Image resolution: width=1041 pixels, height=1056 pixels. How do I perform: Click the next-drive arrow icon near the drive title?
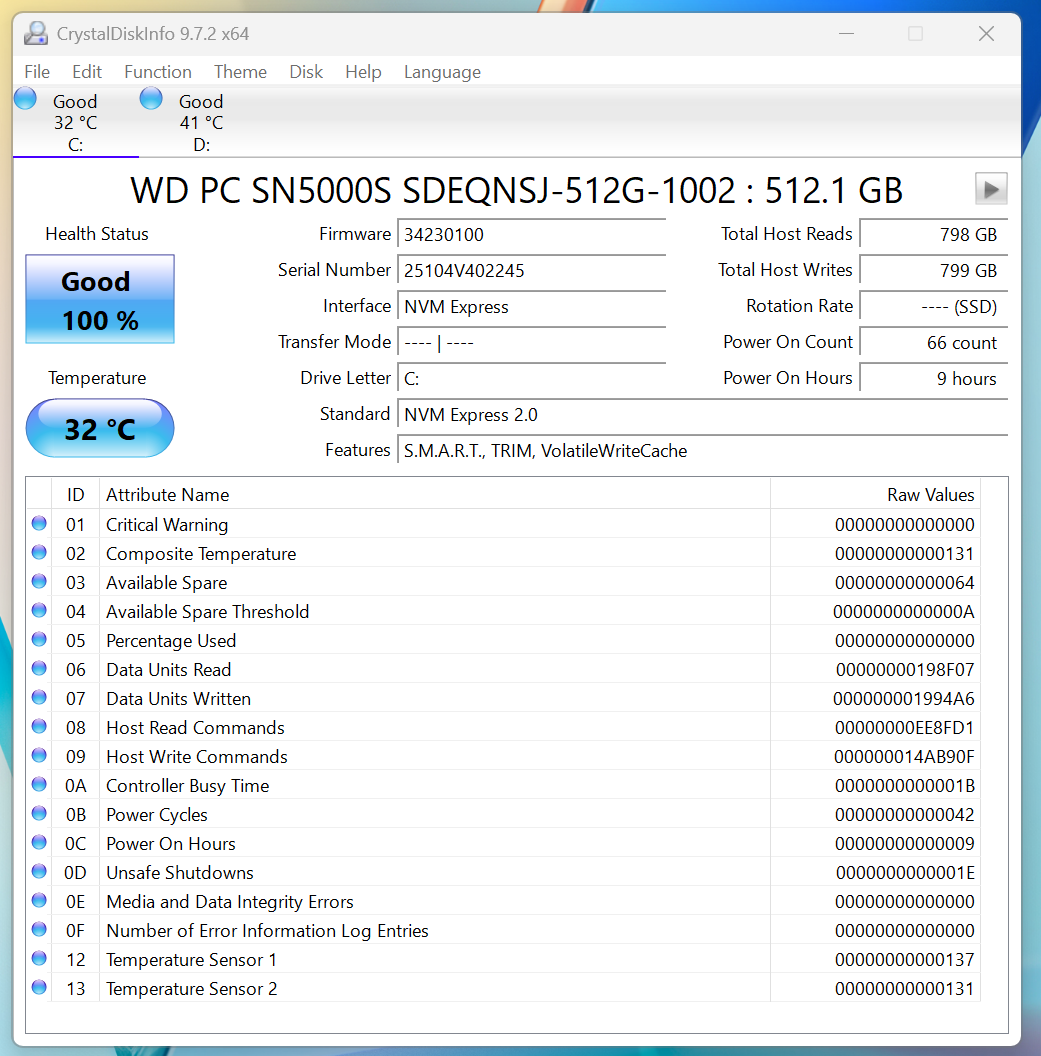click(x=990, y=188)
